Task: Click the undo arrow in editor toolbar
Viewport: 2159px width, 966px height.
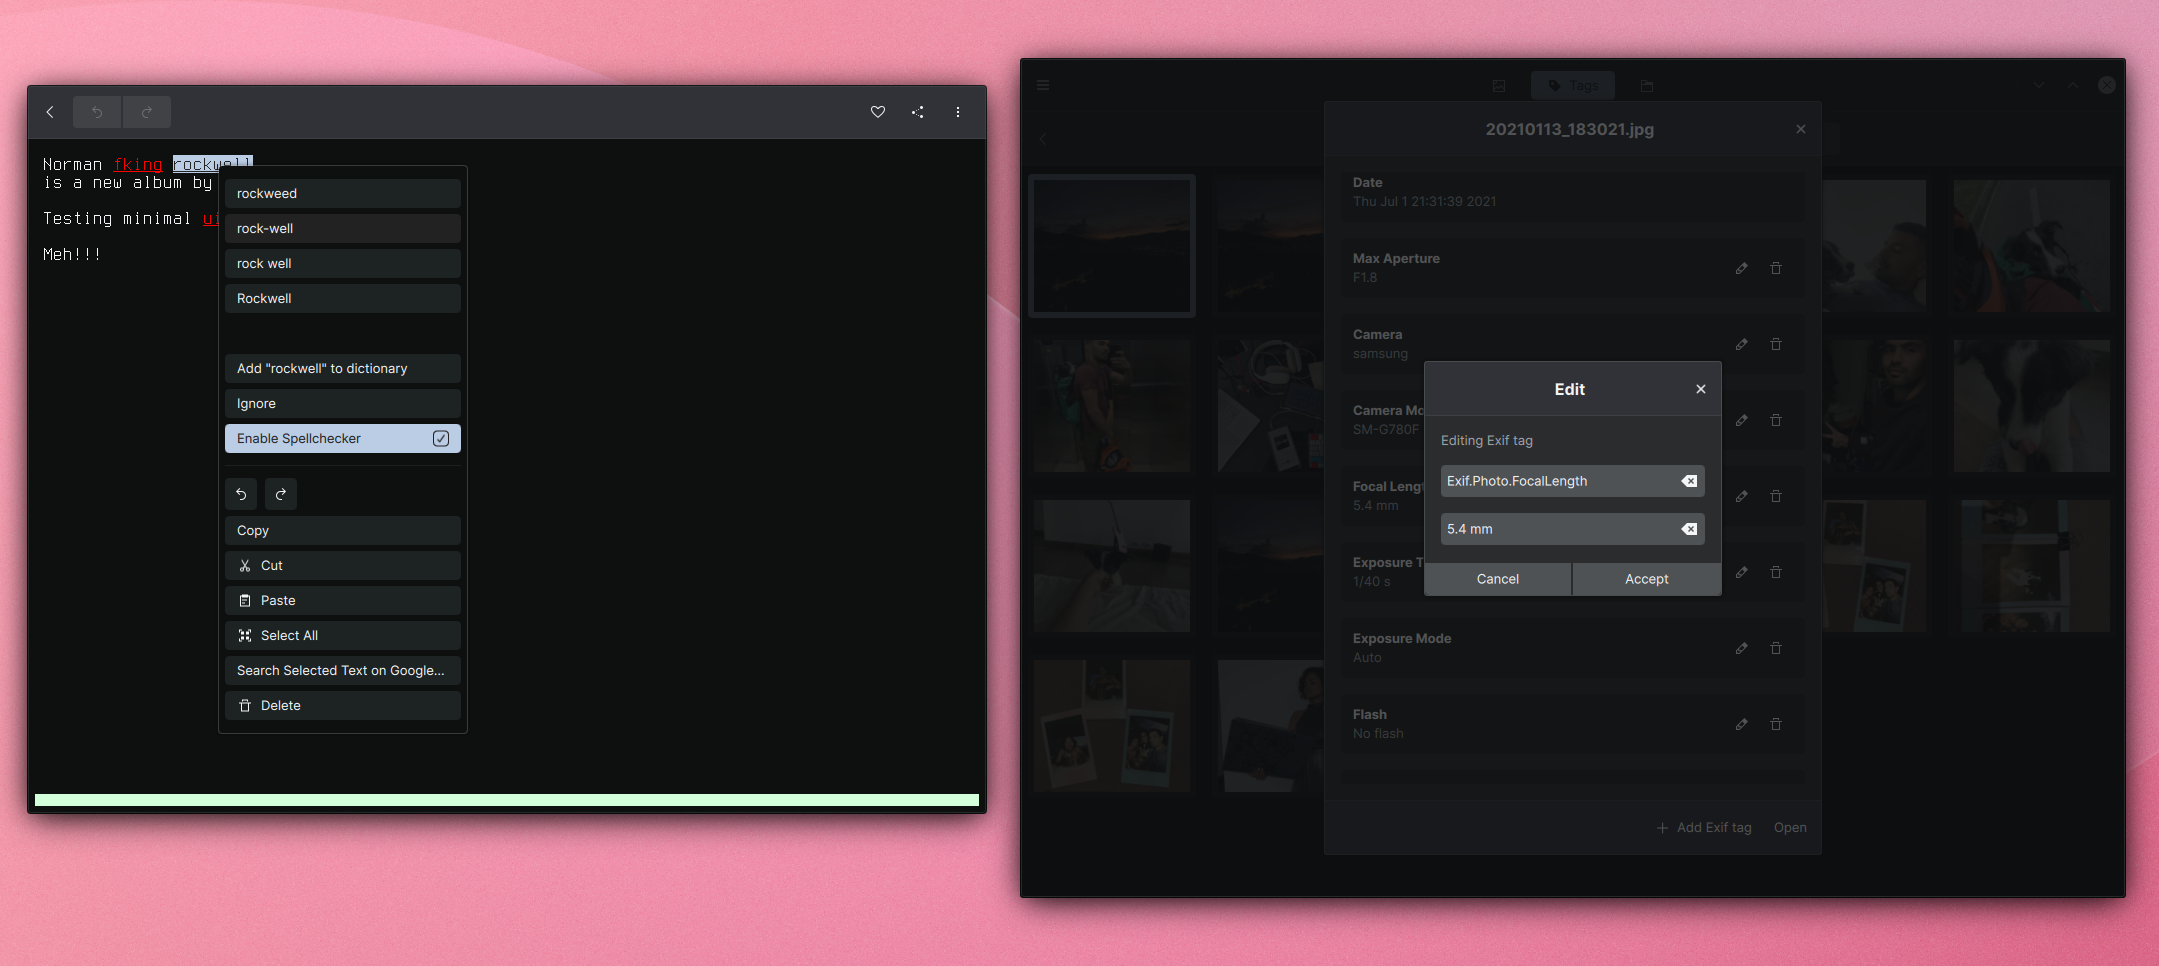Action: [x=97, y=112]
